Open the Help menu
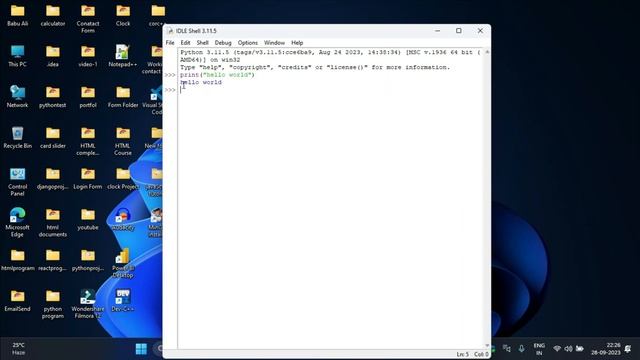Screen dimensions: 640x360 297,42
